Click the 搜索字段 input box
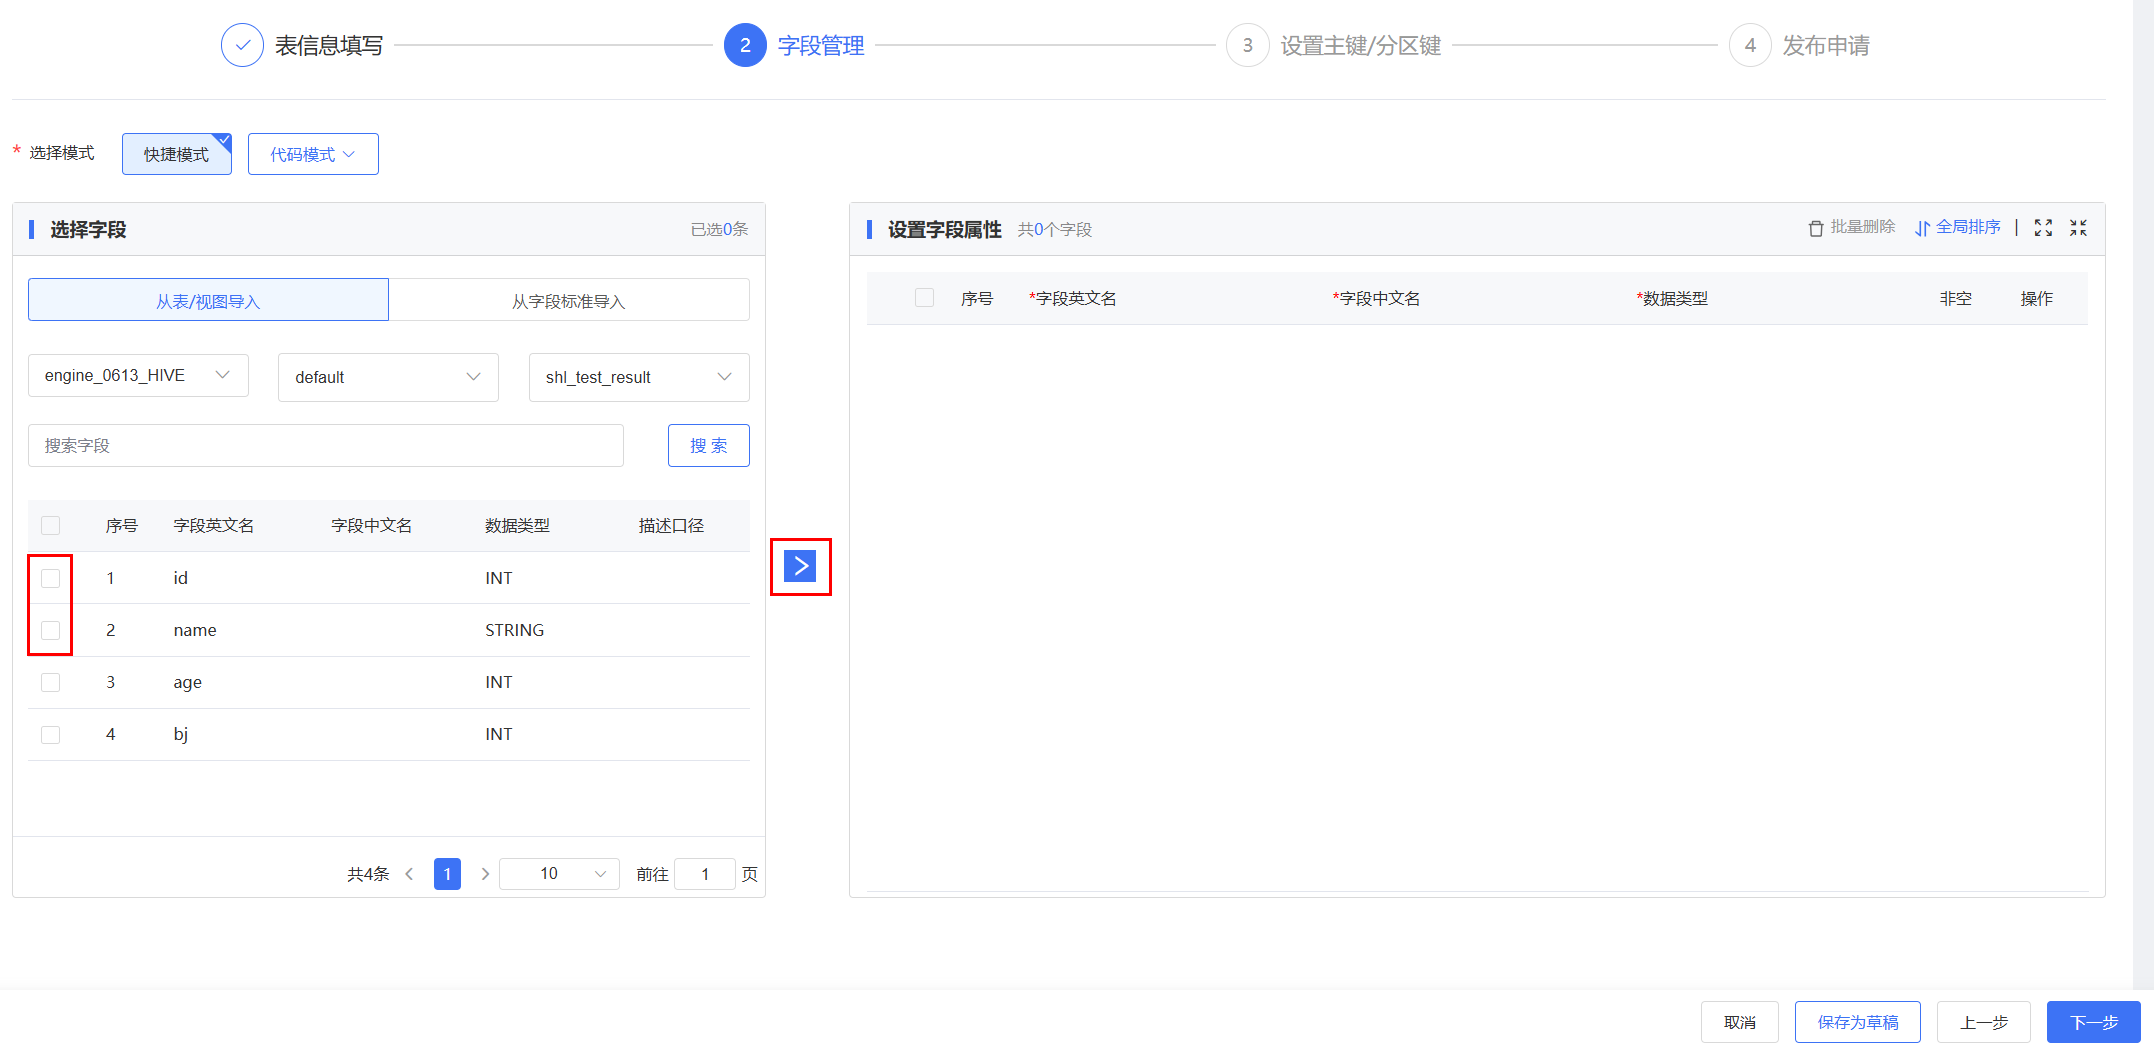The image size is (2154, 1050). click(326, 445)
